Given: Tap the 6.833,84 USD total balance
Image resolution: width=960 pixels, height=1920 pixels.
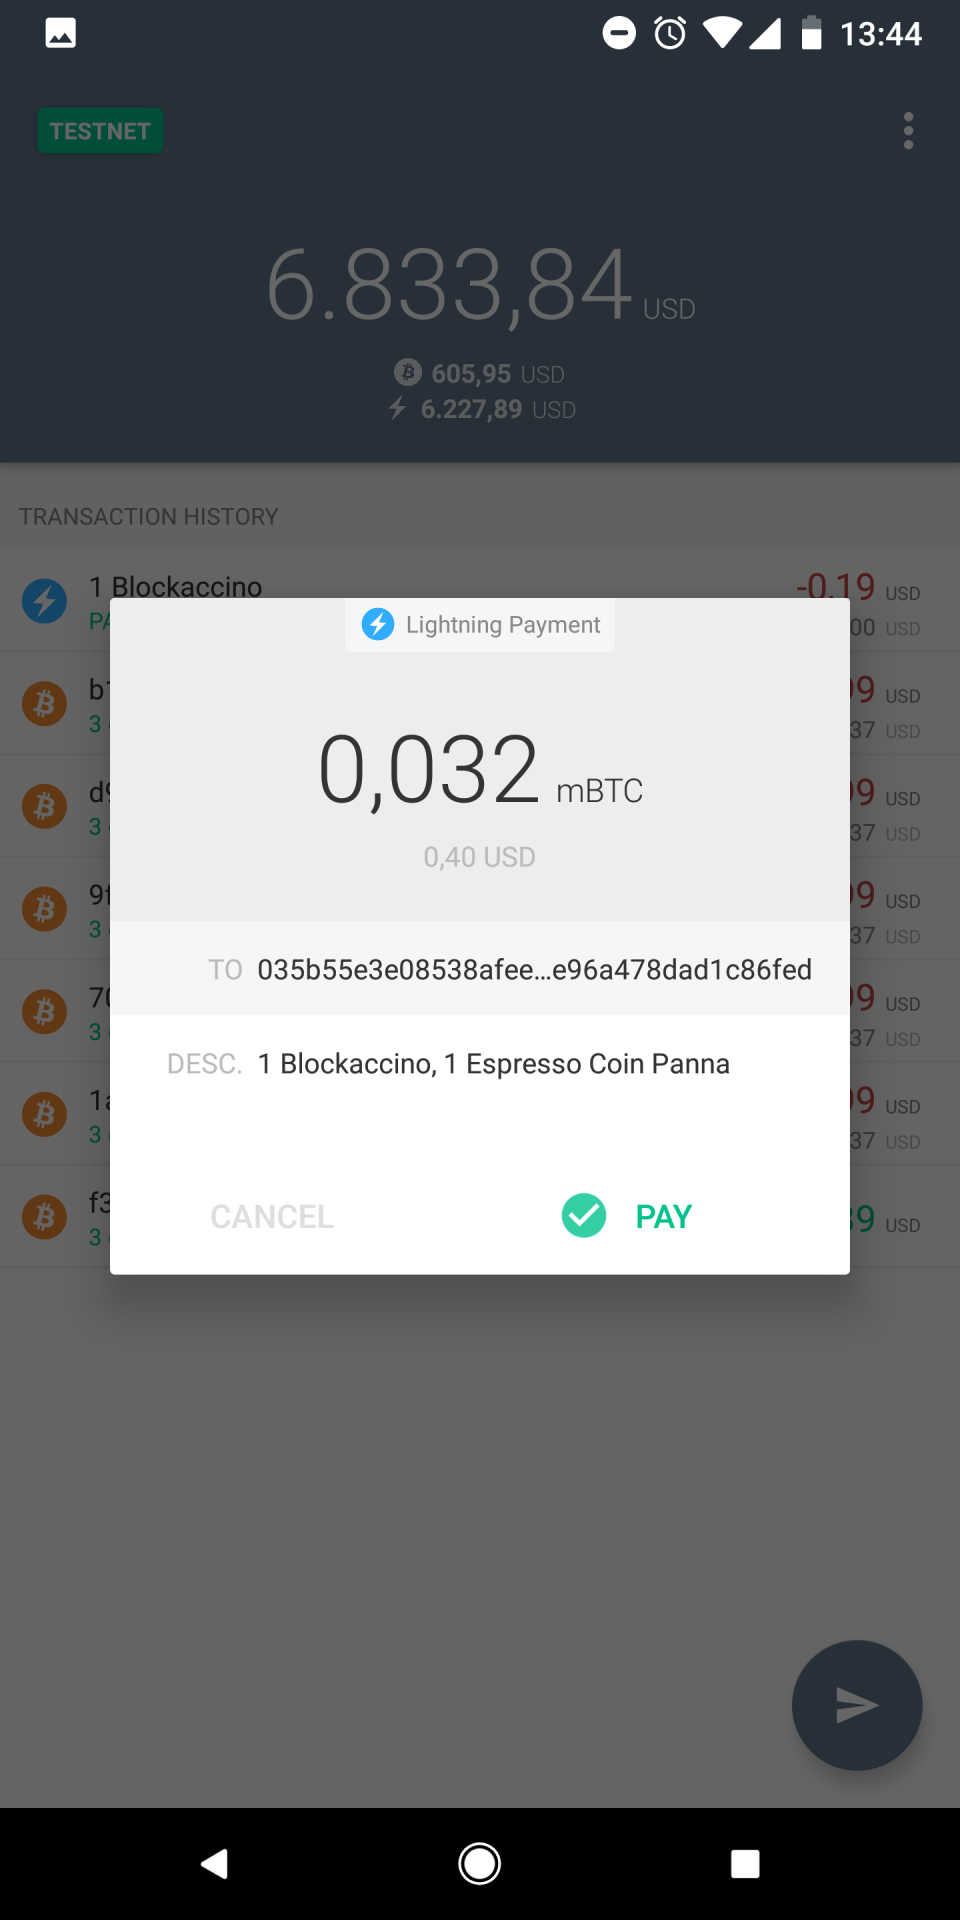Looking at the screenshot, I should pyautogui.click(x=480, y=286).
